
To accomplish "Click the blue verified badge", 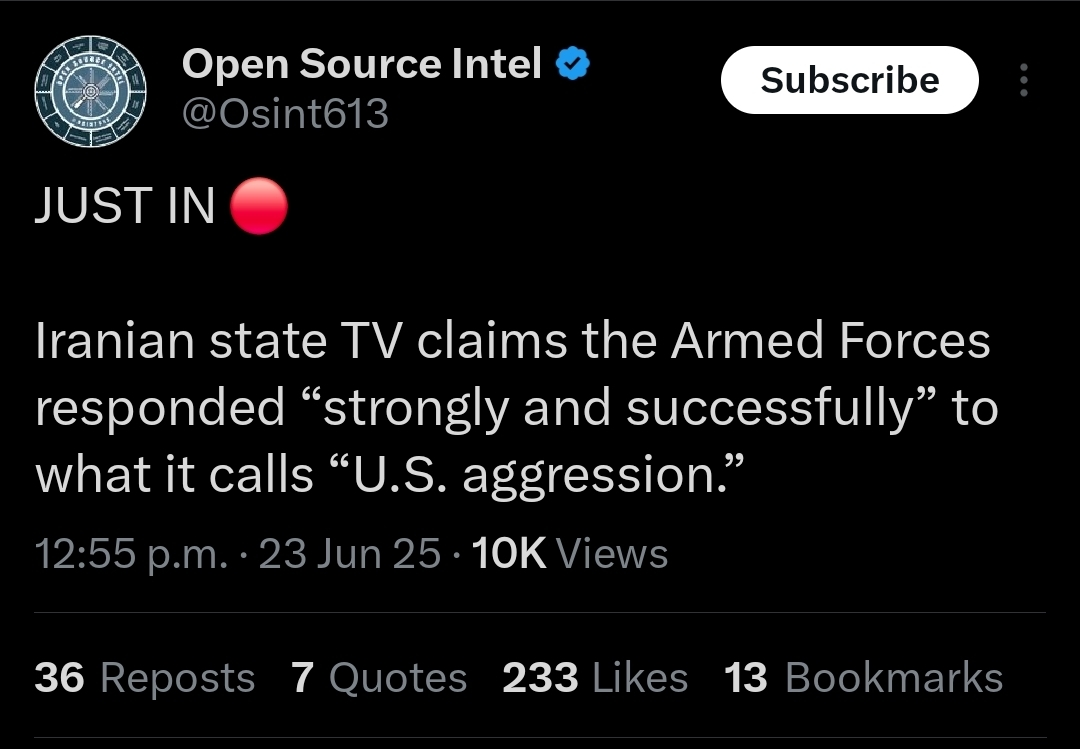I will click(x=572, y=64).
